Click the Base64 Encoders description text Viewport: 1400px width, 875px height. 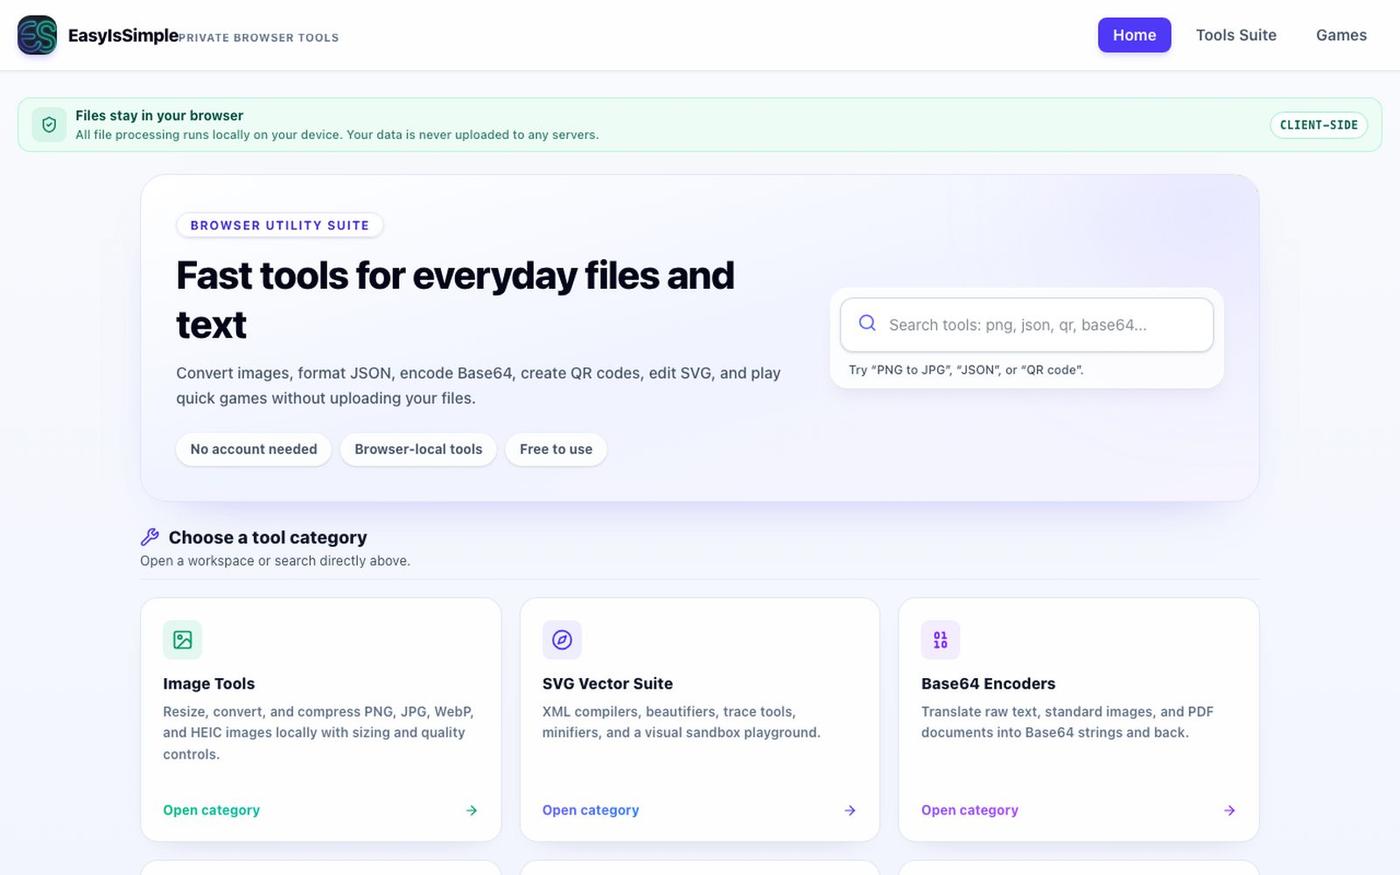(x=1067, y=722)
